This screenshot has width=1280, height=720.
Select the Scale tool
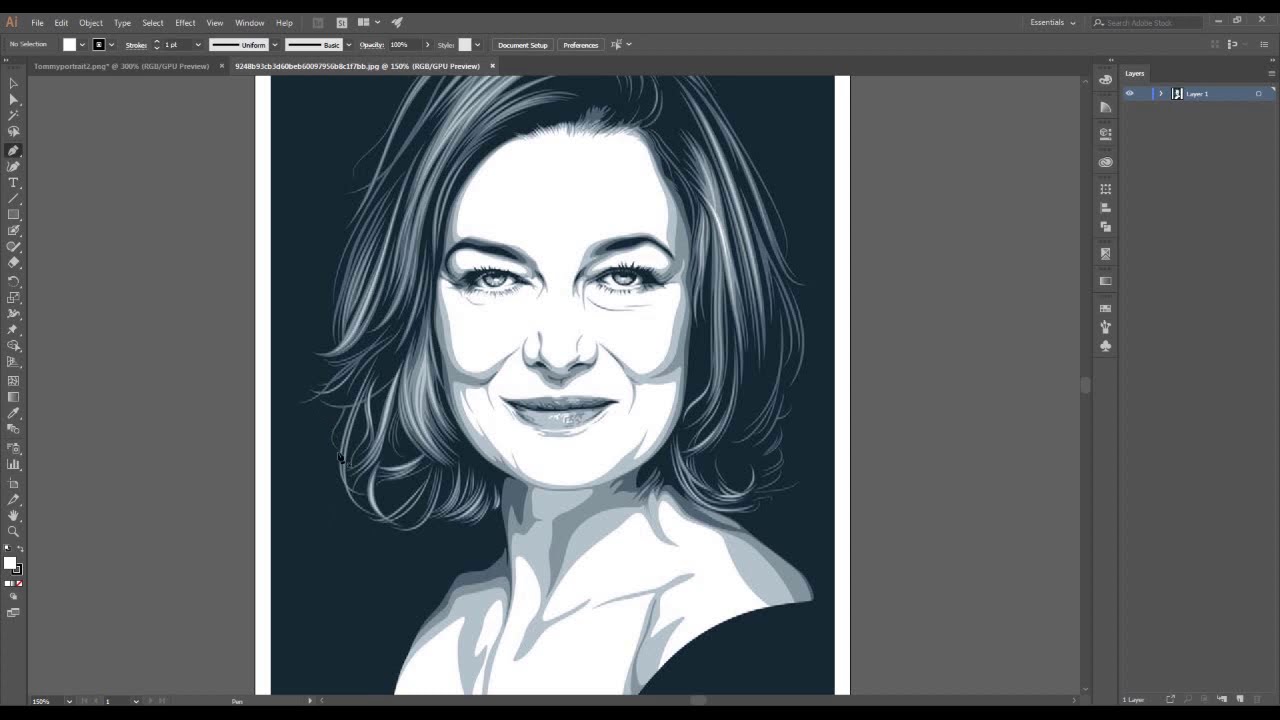pyautogui.click(x=13, y=297)
